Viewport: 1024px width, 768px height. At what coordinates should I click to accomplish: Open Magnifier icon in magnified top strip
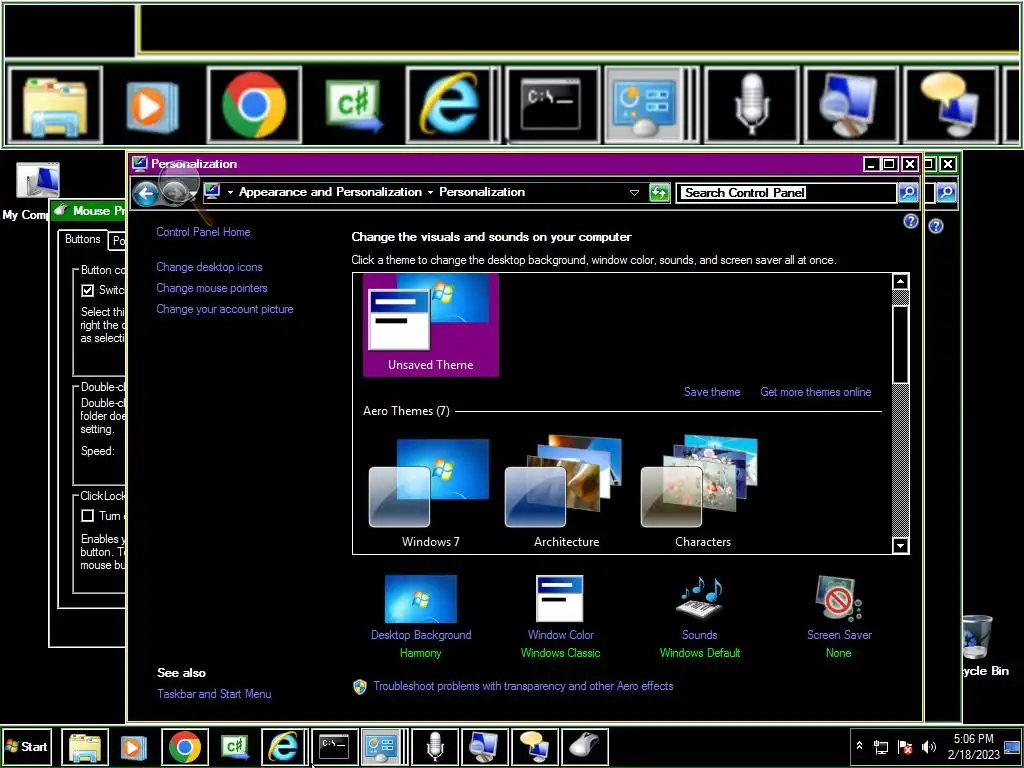[x=851, y=105]
